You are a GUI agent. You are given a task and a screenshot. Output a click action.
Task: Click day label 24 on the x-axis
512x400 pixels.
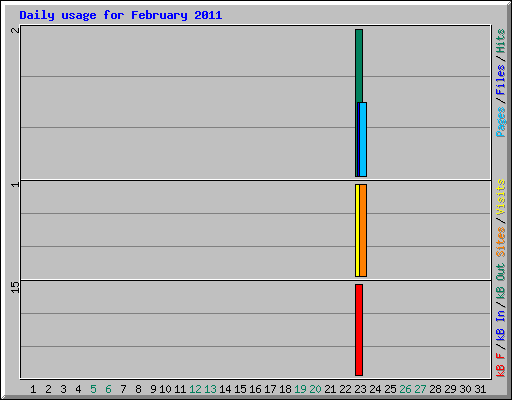(x=375, y=389)
